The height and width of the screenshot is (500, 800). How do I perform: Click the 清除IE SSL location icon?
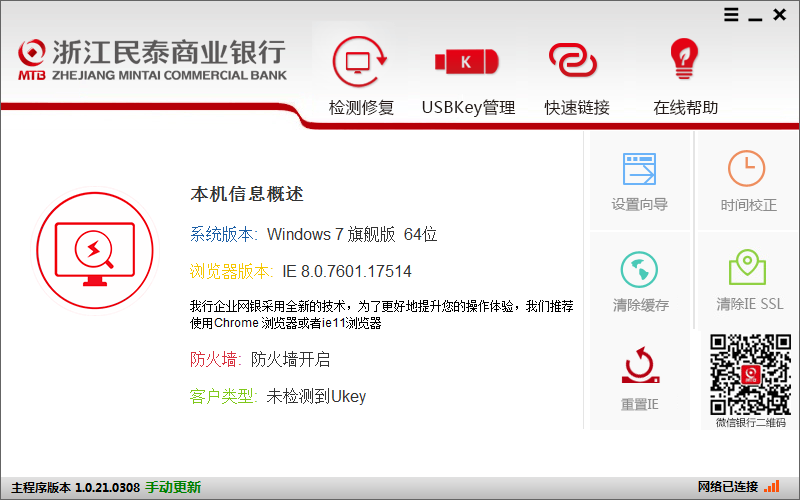point(747,267)
